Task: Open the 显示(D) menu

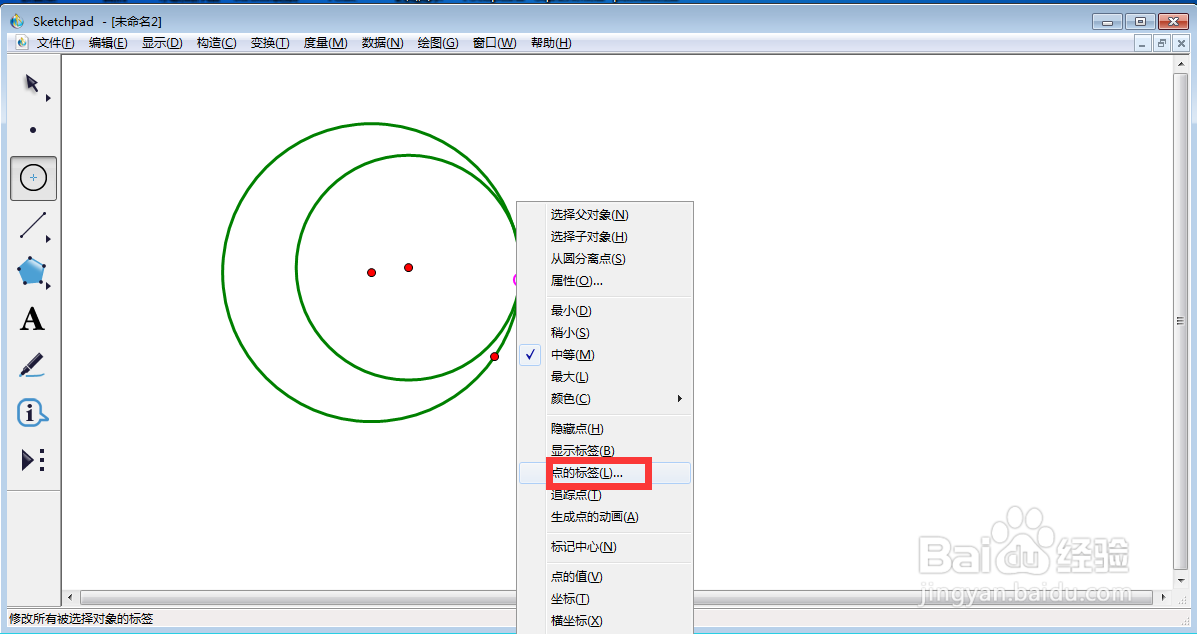Action: pos(162,43)
